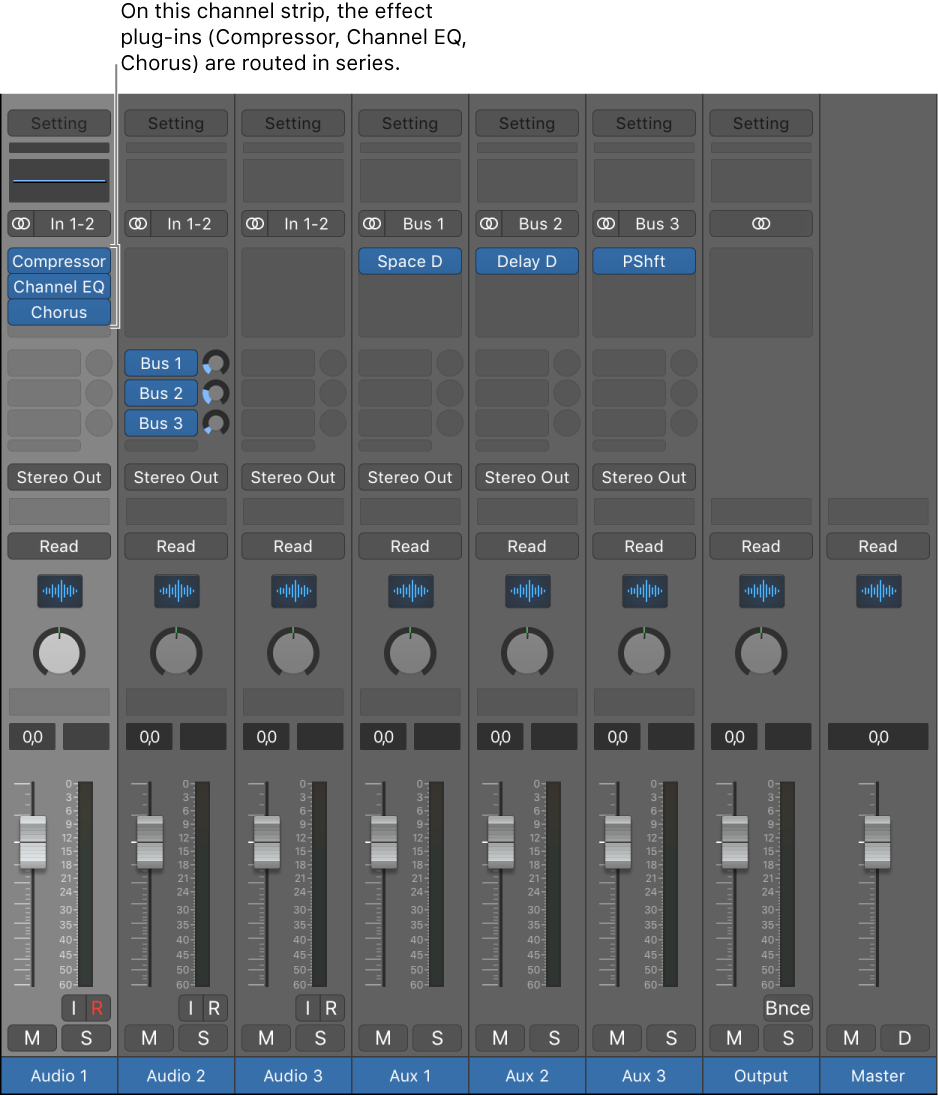Adjust the pan knob on Aux 3

point(643,652)
